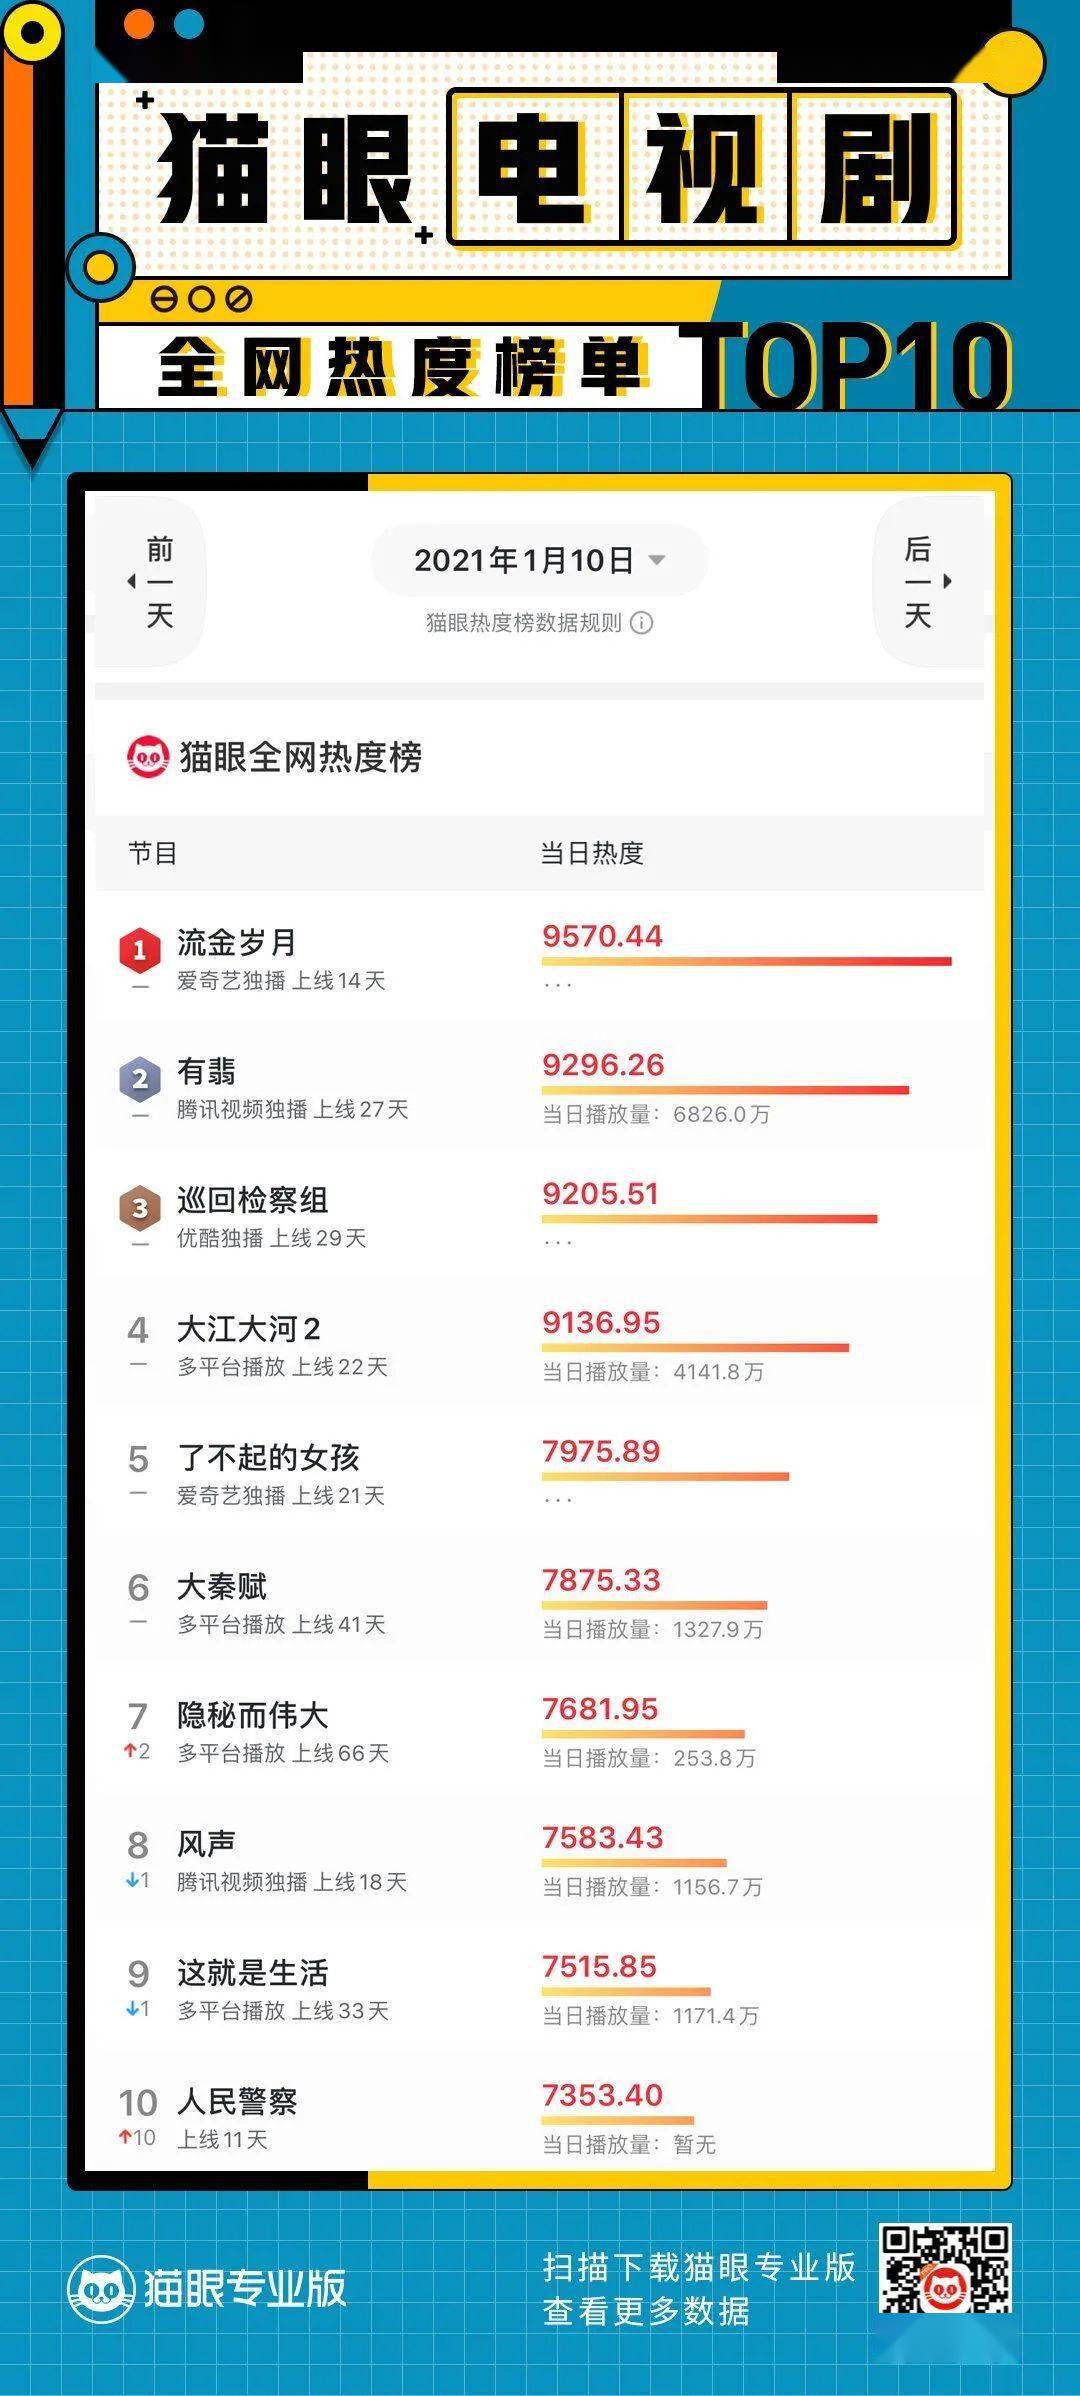Image resolution: width=1080 pixels, height=2396 pixels.
Task: Click the rank 1 red badge icon
Action: pyautogui.click(x=140, y=950)
